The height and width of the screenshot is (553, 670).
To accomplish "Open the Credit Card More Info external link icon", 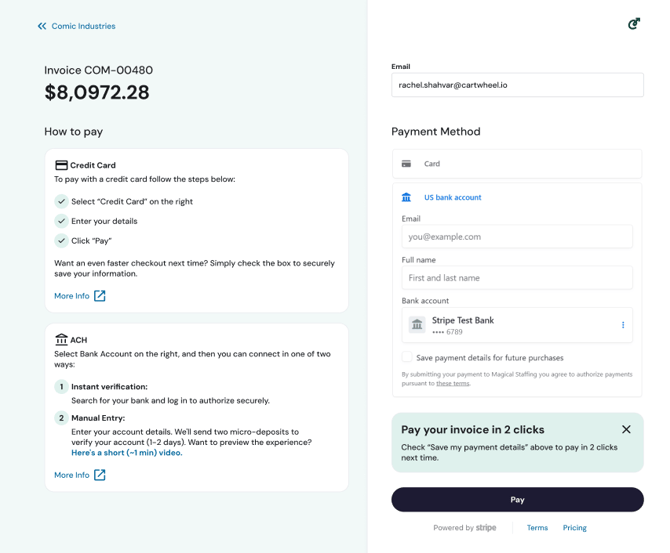I will (100, 296).
